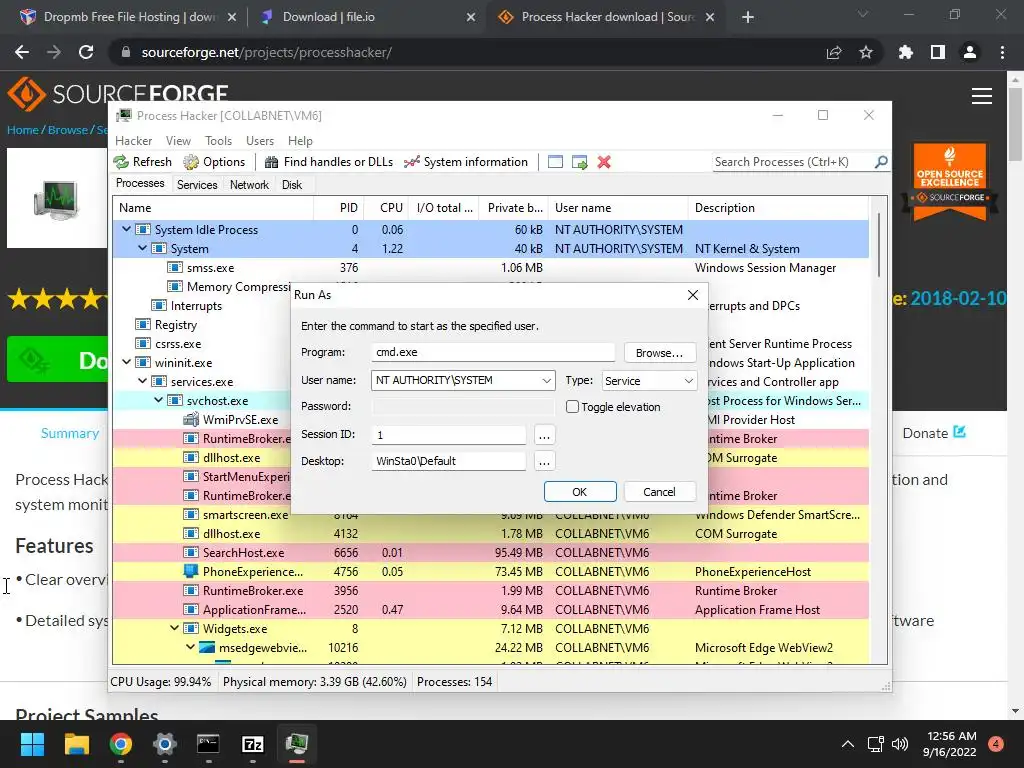Click the Donate link on SourceForge
The image size is (1024, 768).
point(934,433)
